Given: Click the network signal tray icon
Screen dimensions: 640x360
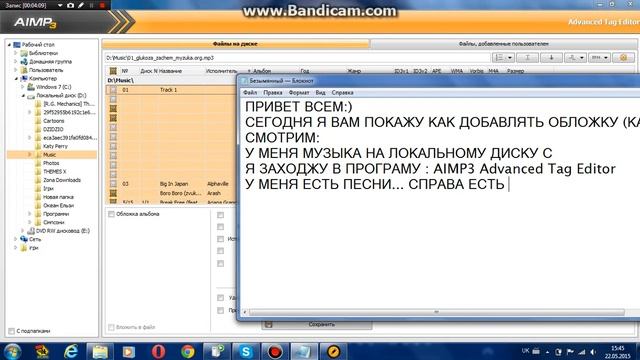Looking at the screenshot, I should pyautogui.click(x=582, y=352).
